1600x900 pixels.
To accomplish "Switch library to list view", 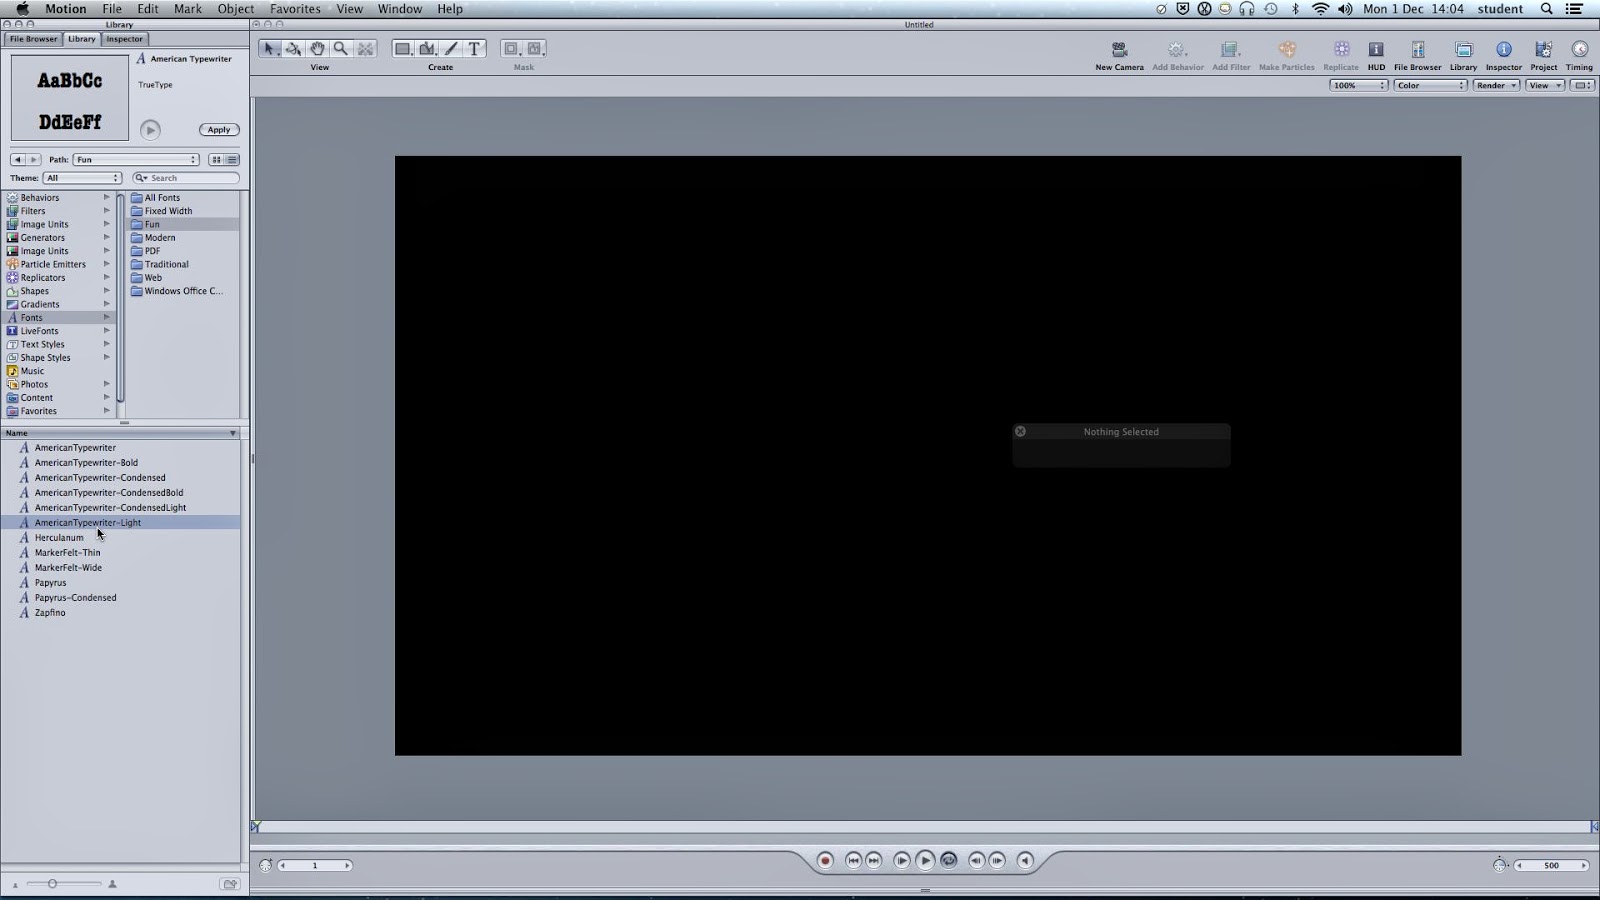I will tap(232, 160).
